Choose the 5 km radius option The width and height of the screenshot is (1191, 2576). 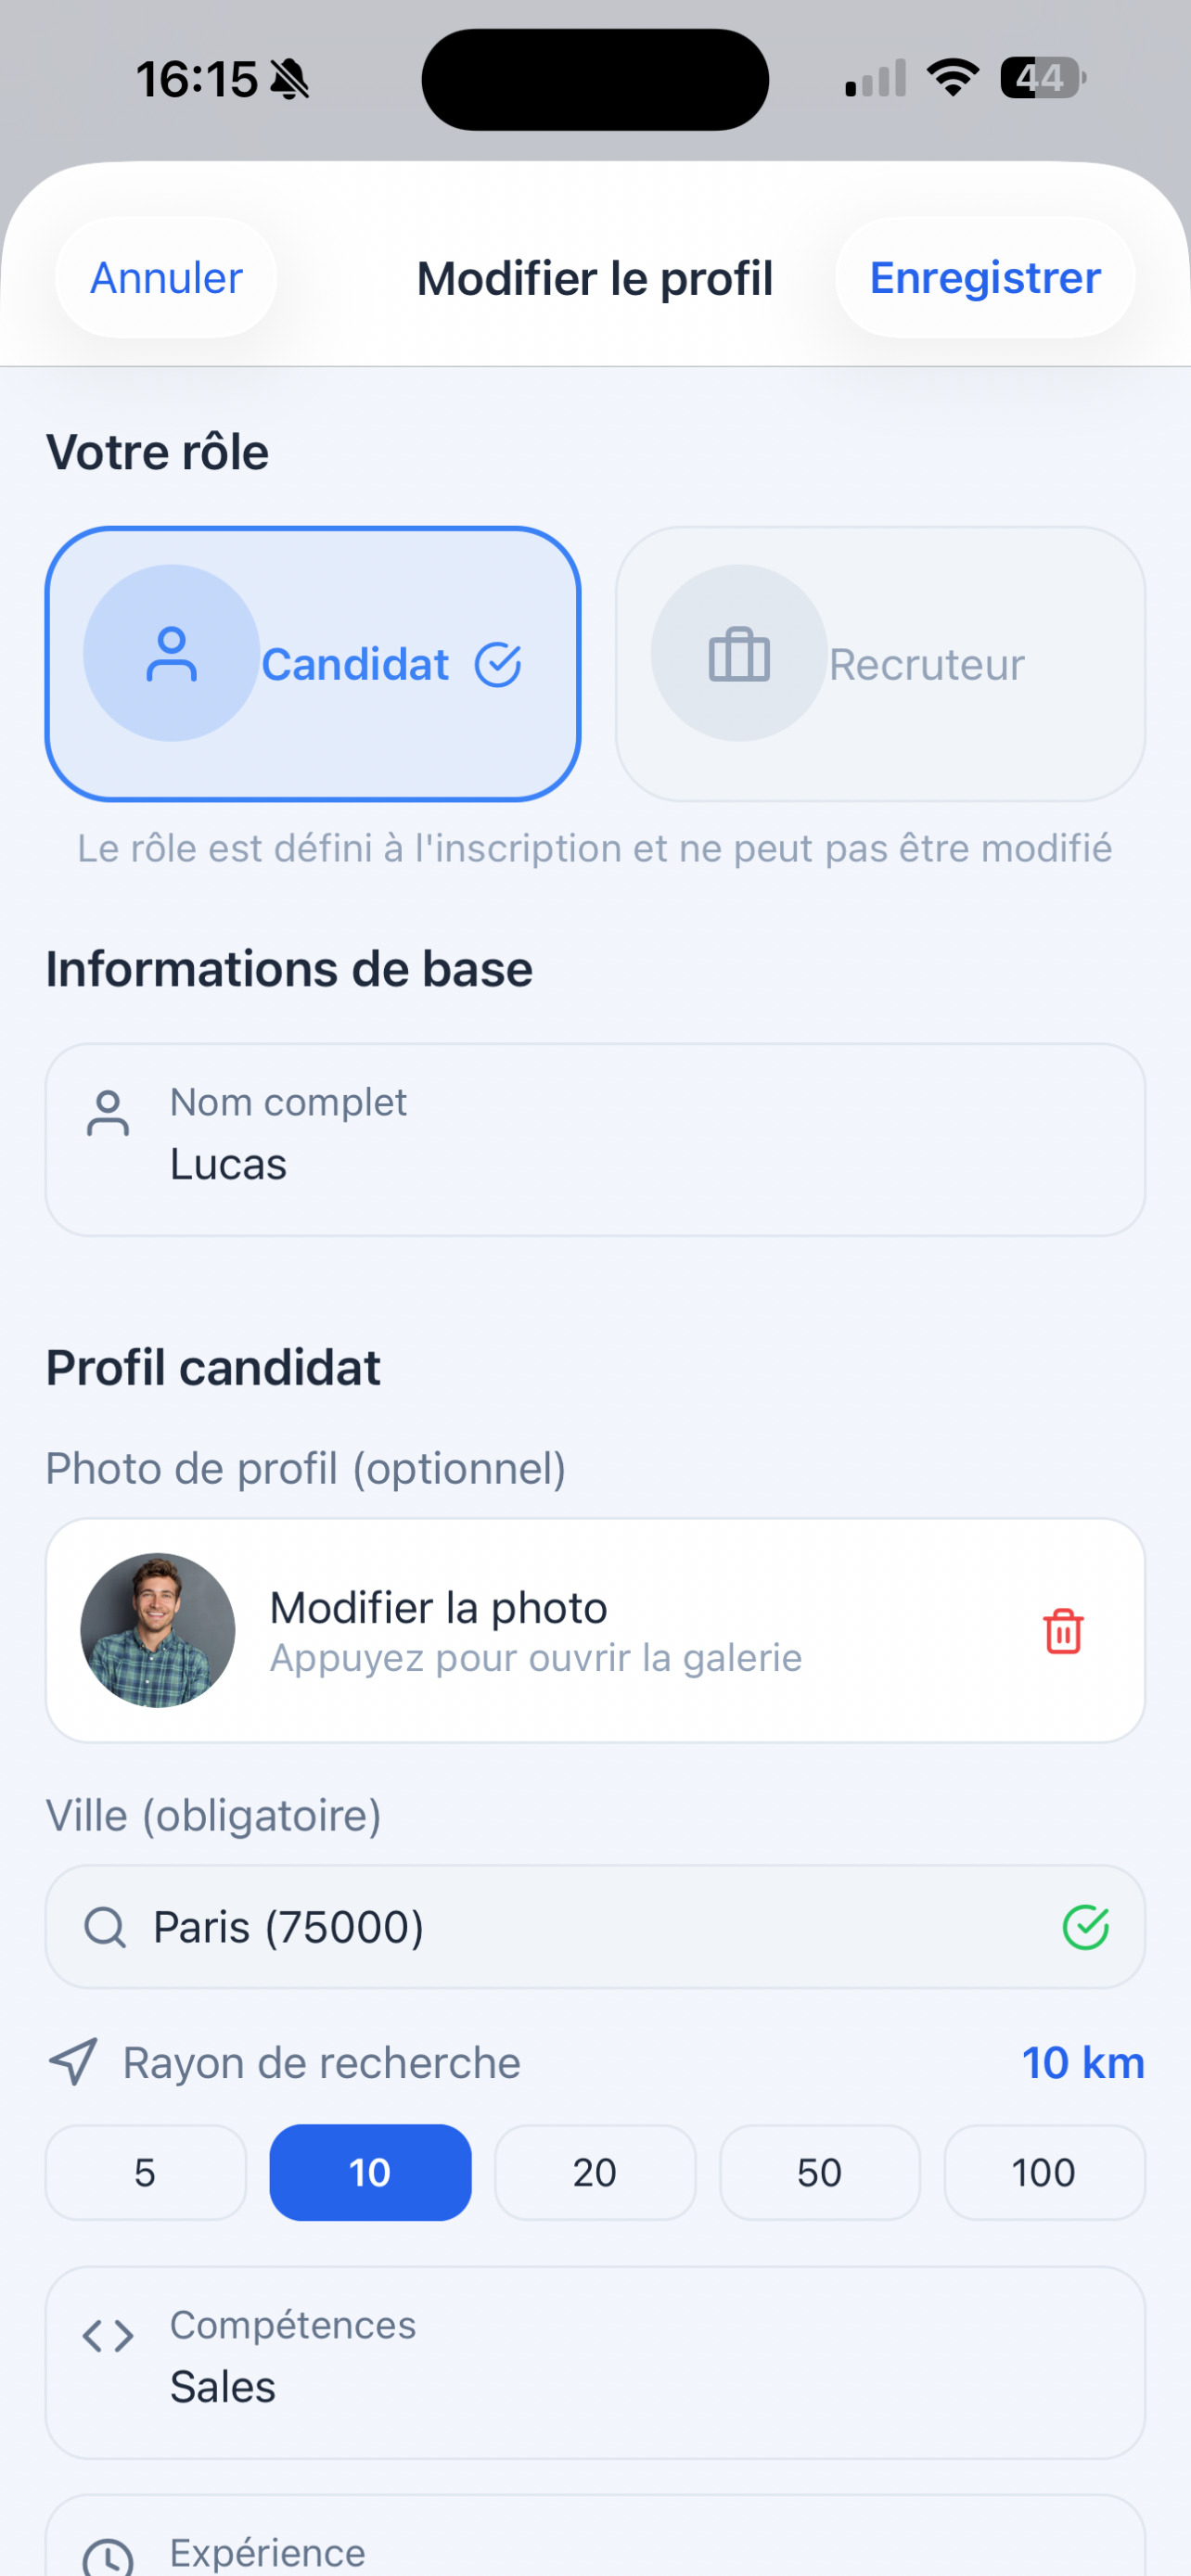[146, 2172]
